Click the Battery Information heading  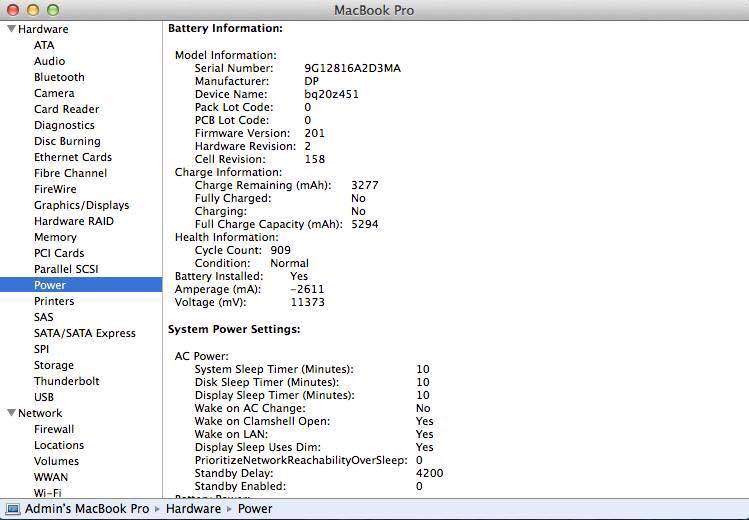(x=225, y=28)
